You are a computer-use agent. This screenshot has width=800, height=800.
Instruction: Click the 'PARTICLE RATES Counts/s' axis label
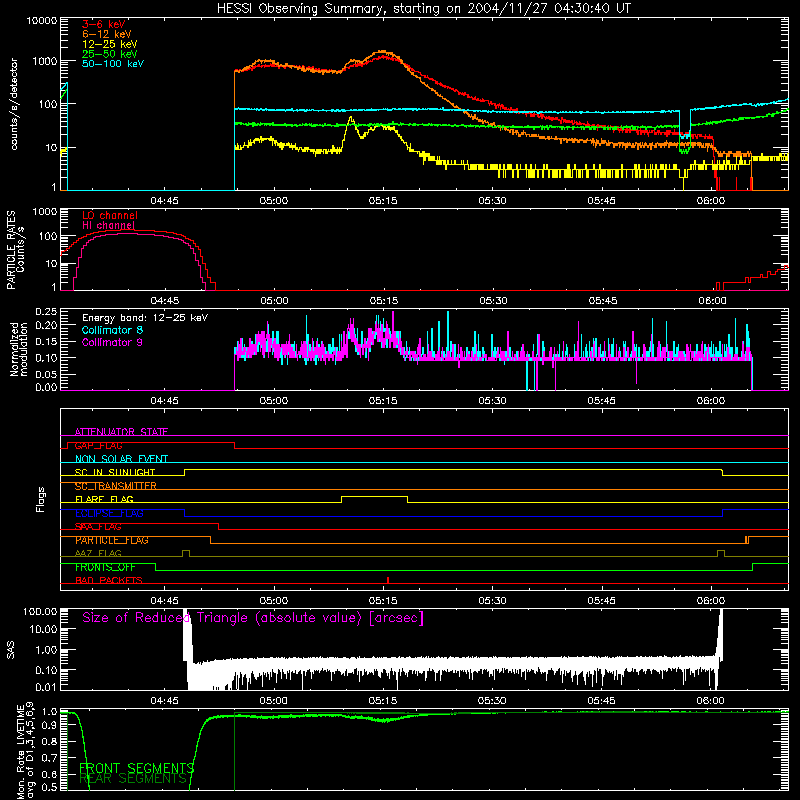pos(15,250)
